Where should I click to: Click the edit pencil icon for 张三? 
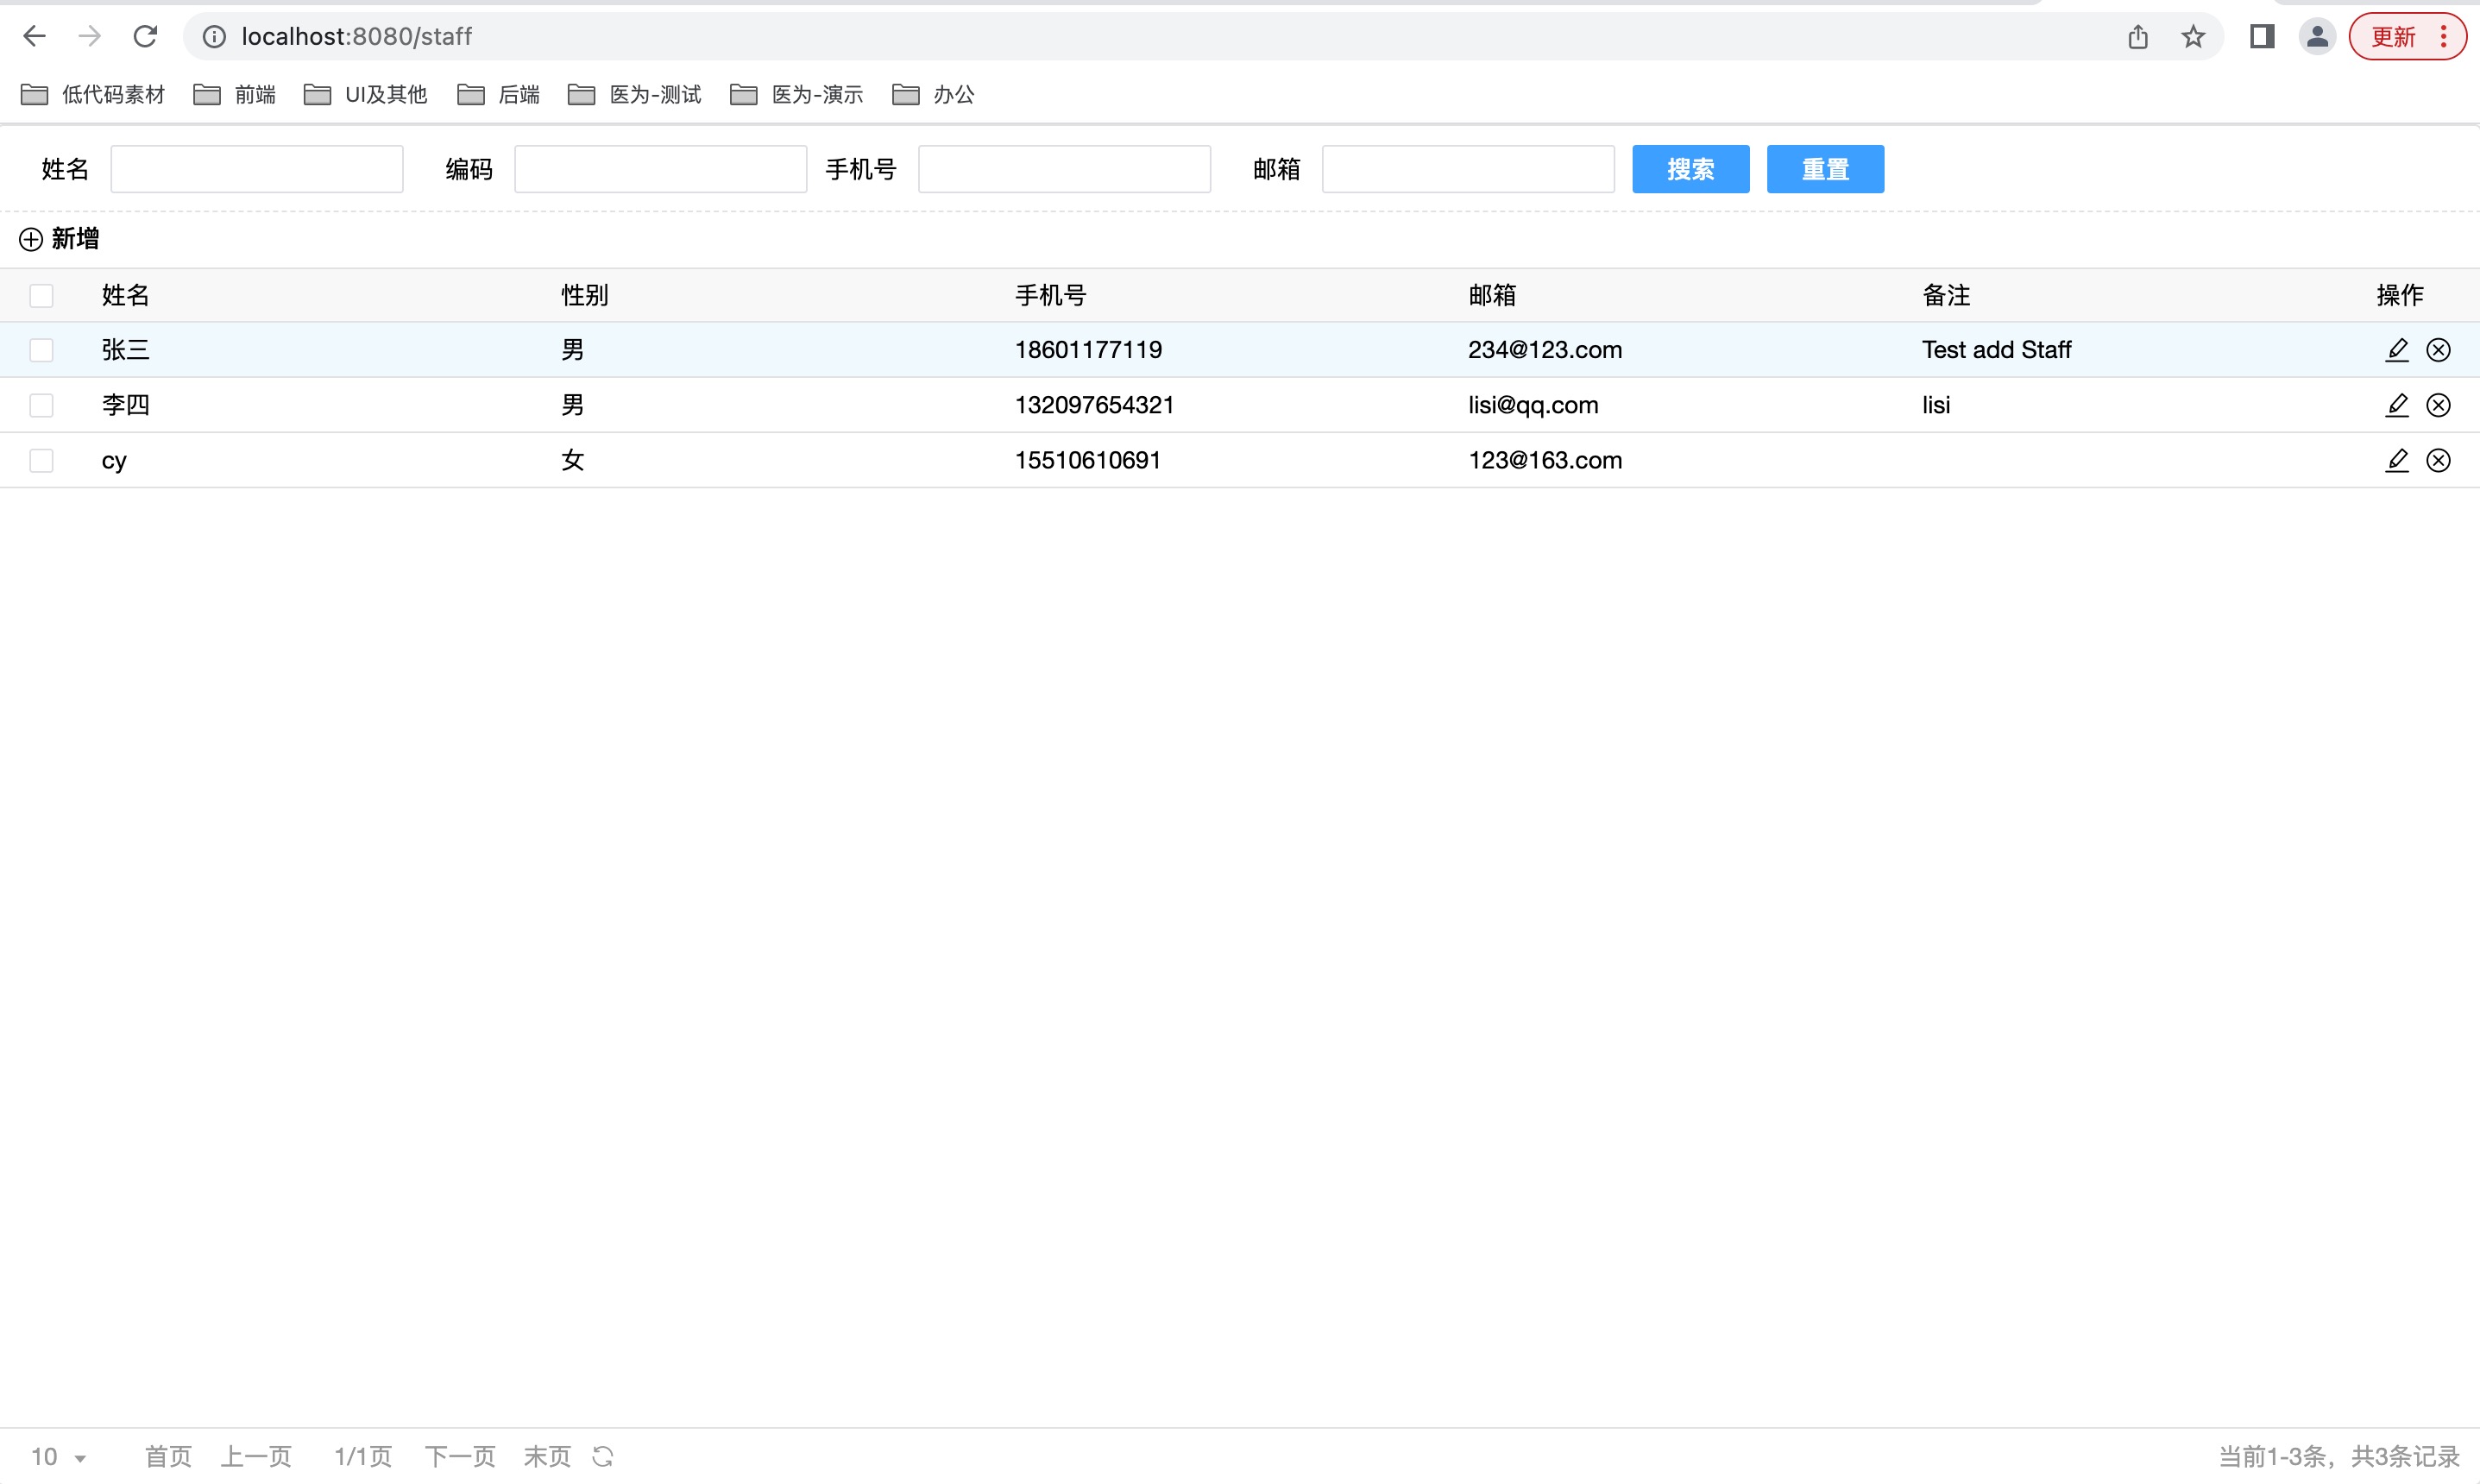(2396, 350)
